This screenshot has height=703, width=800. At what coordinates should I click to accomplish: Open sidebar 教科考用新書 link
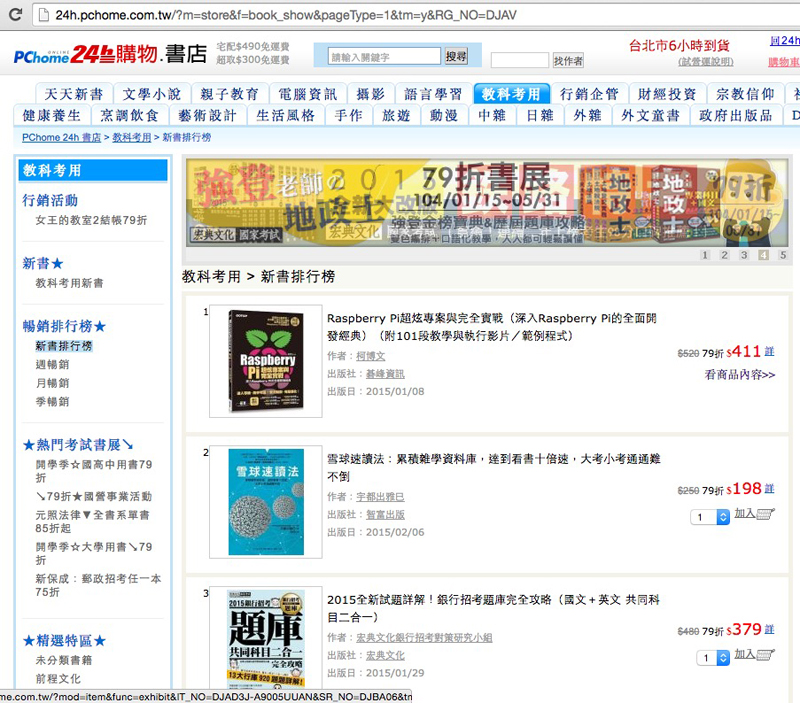(69, 283)
